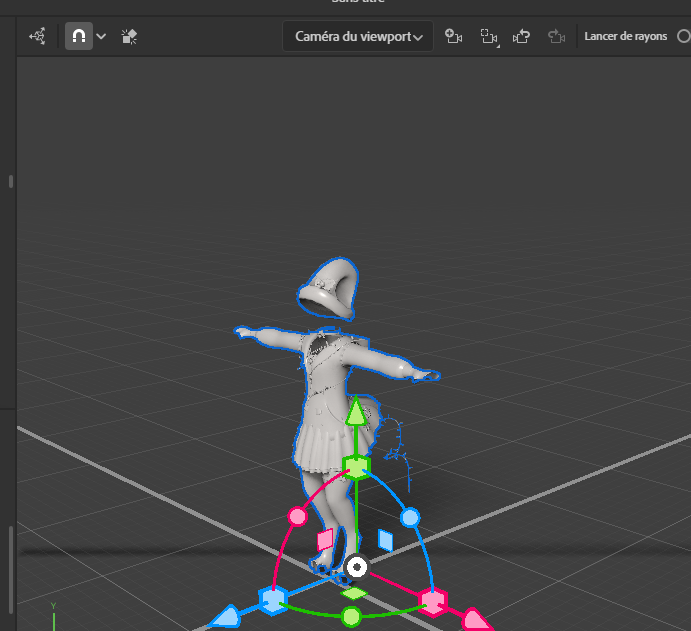Click the add camera bookmark icon

click(x=453, y=36)
